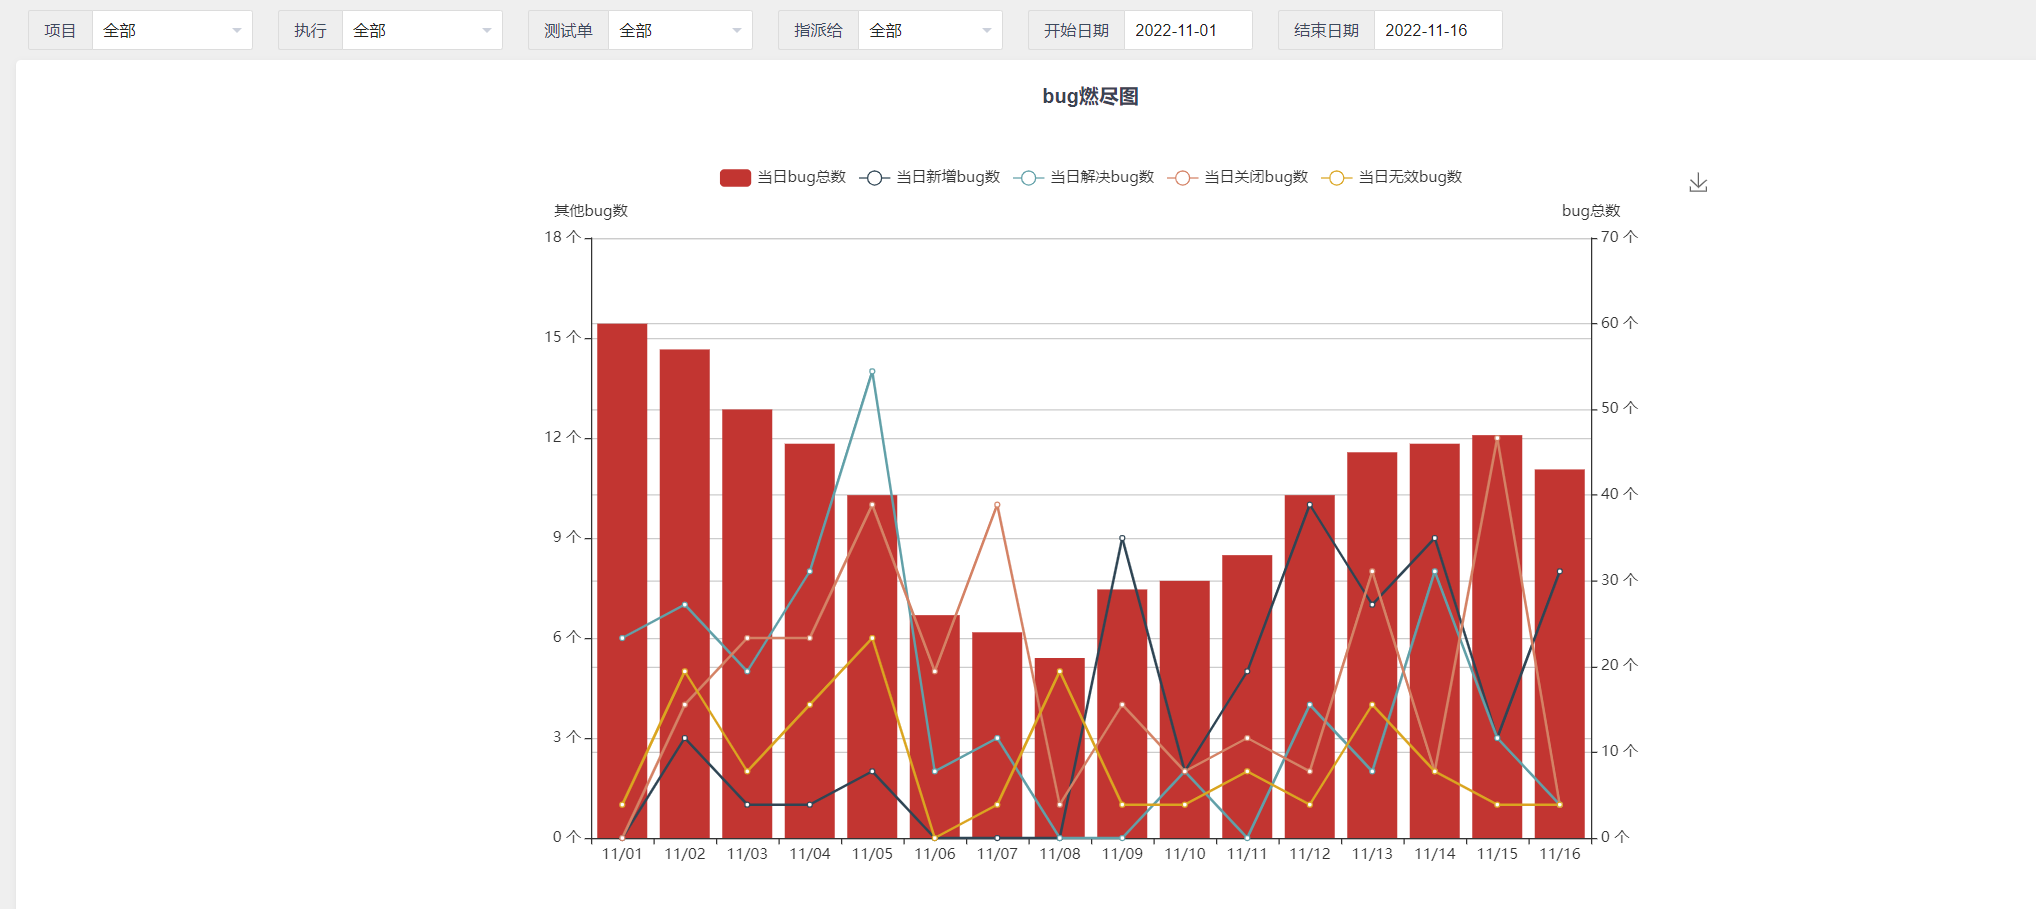2036x909 pixels.
Task: Open the 项目 dropdown
Action: (x=172, y=30)
